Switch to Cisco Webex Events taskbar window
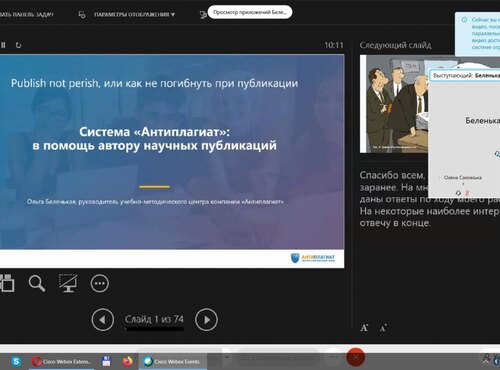Viewport: 500px width, 370px height. tap(172, 361)
